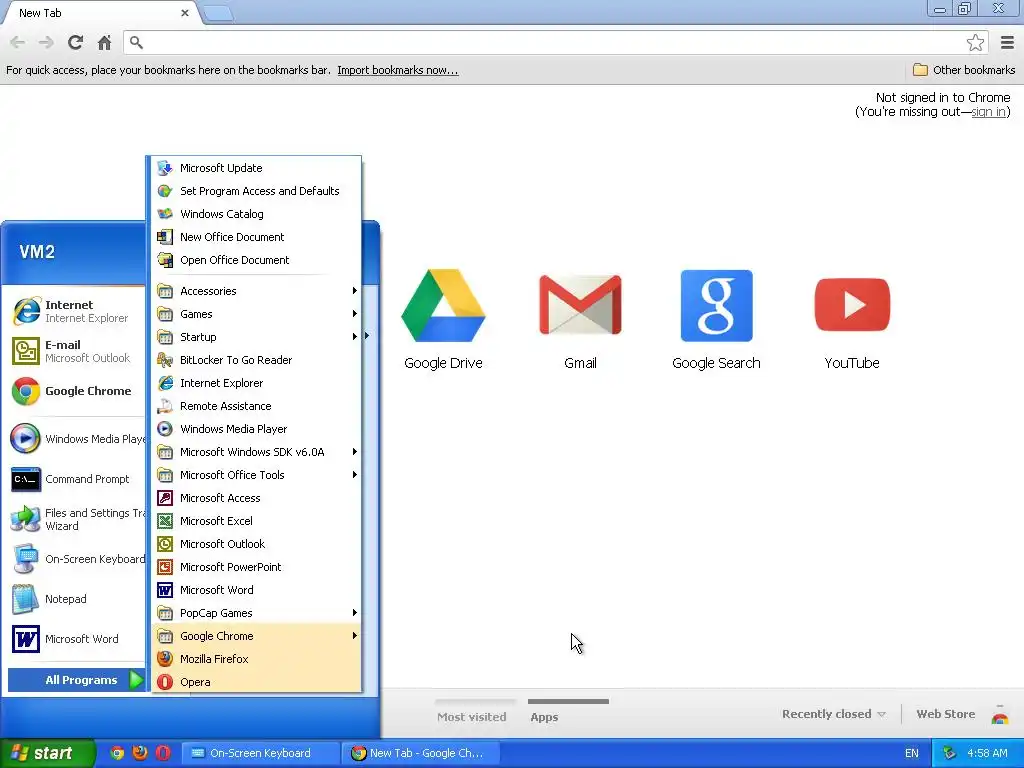Switch to On-Screen Keyboard taskbar button
This screenshot has width=1024, height=768.
click(x=260, y=753)
